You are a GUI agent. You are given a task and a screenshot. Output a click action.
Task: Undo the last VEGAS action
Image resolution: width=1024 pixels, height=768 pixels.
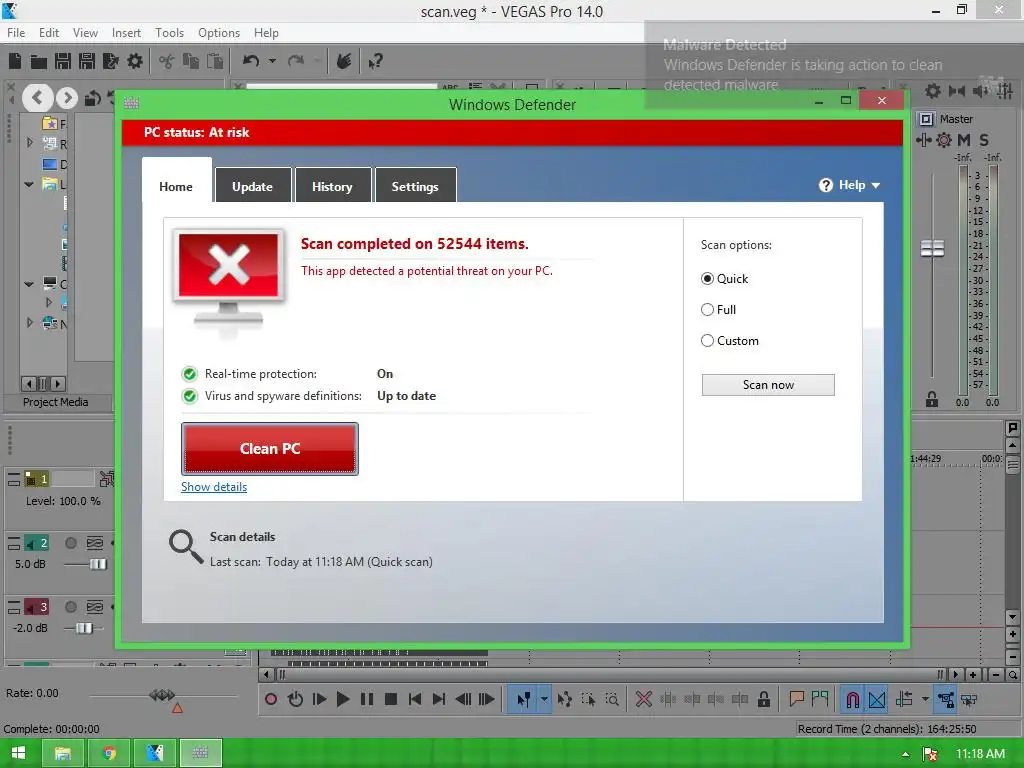[x=251, y=61]
